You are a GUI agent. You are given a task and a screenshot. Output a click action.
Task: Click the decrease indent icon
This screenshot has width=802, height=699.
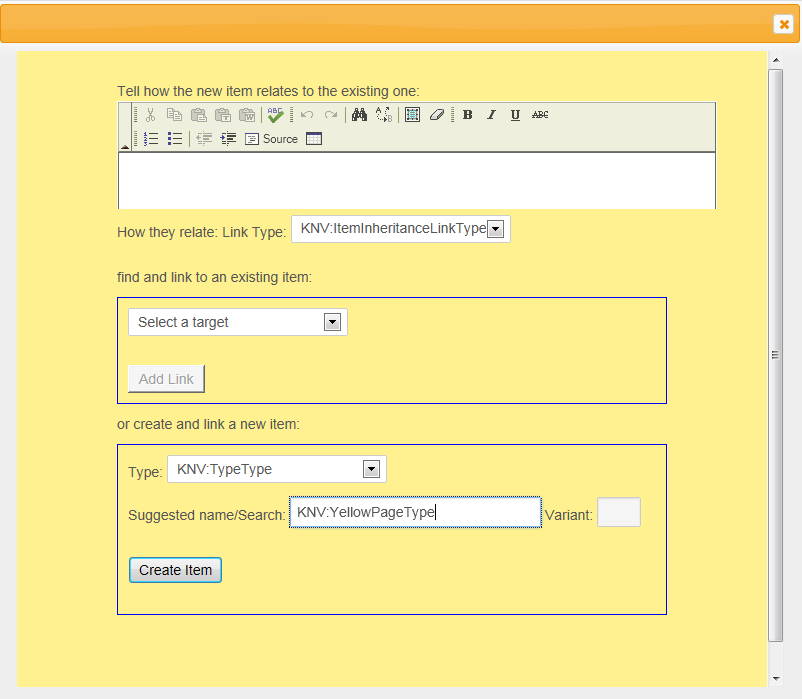pyautogui.click(x=204, y=139)
